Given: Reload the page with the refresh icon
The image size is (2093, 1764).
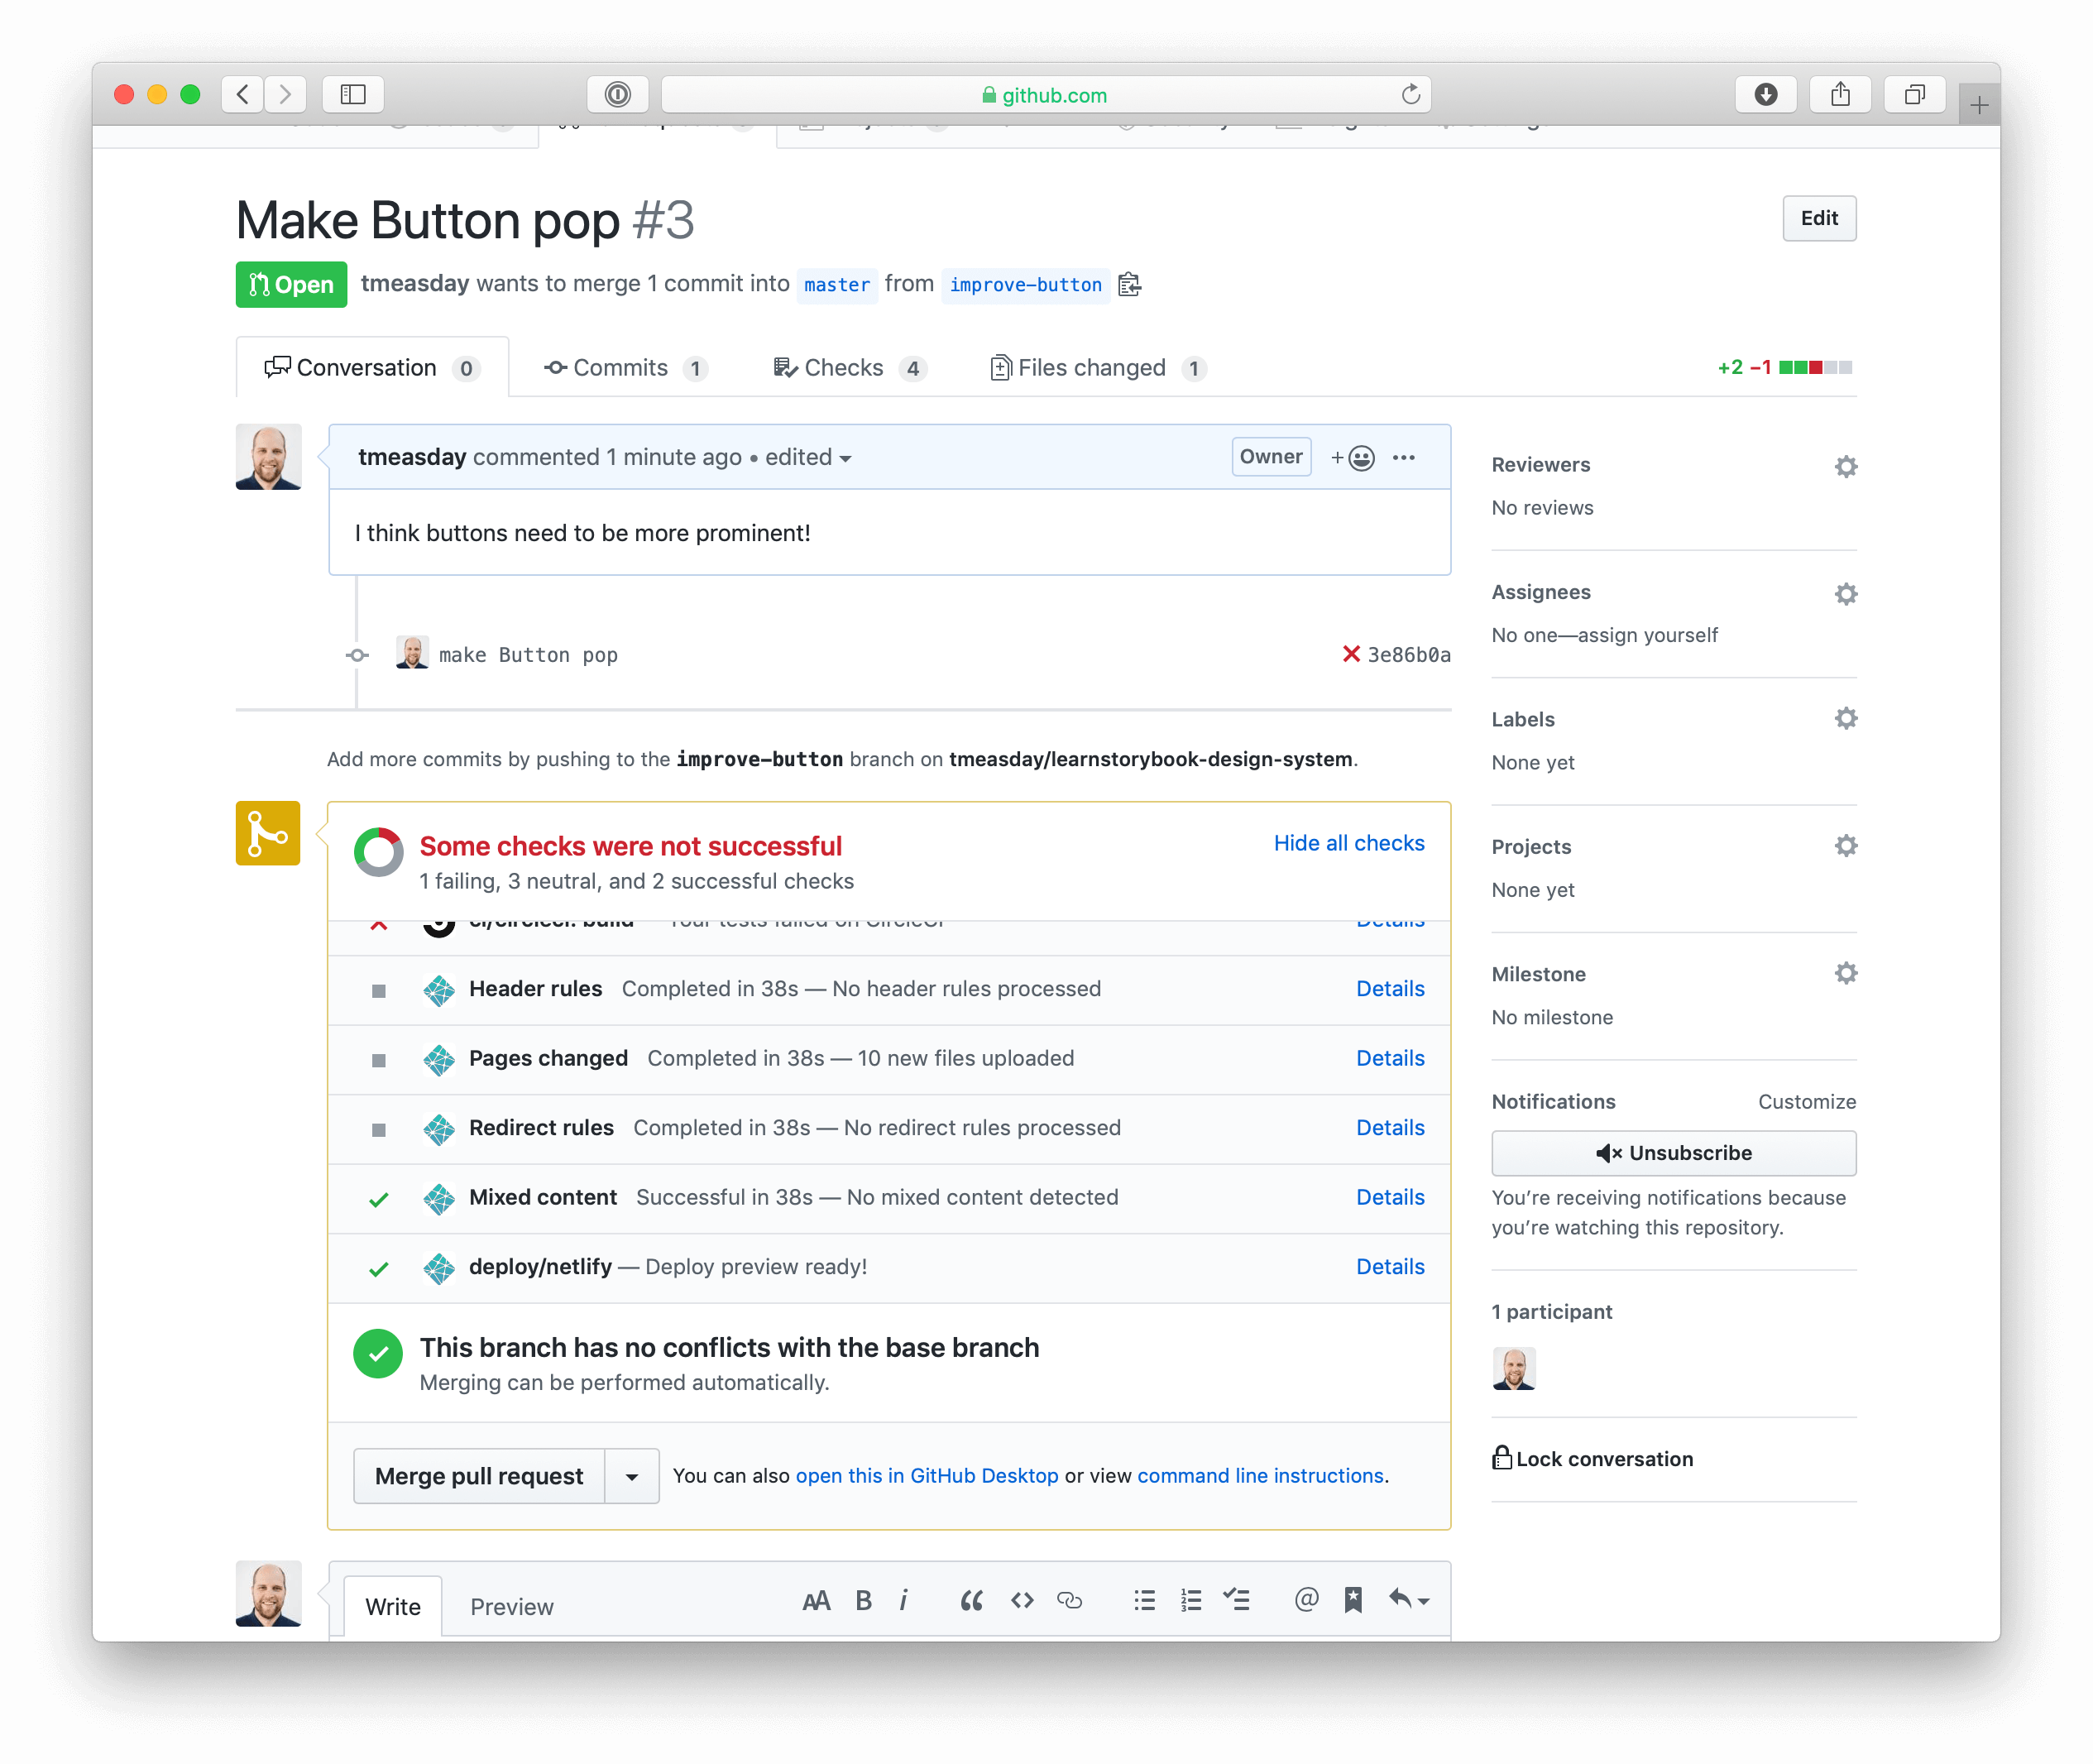Looking at the screenshot, I should pyautogui.click(x=1410, y=94).
